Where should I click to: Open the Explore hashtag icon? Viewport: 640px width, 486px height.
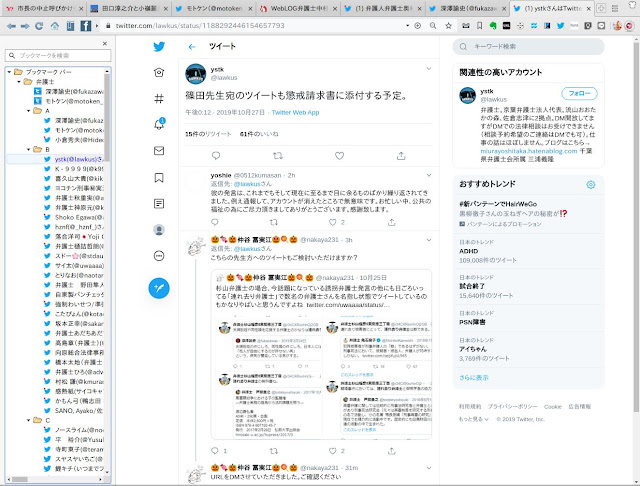(159, 98)
